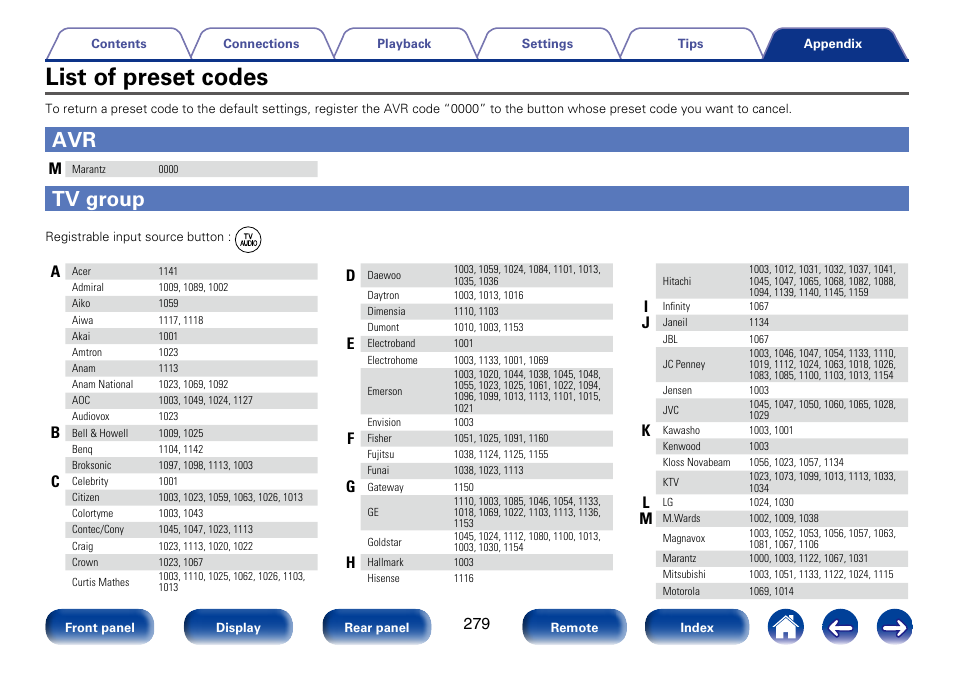Select the Appendix tab
Image resolution: width=954 pixels, height=673 pixels.
pyautogui.click(x=832, y=44)
